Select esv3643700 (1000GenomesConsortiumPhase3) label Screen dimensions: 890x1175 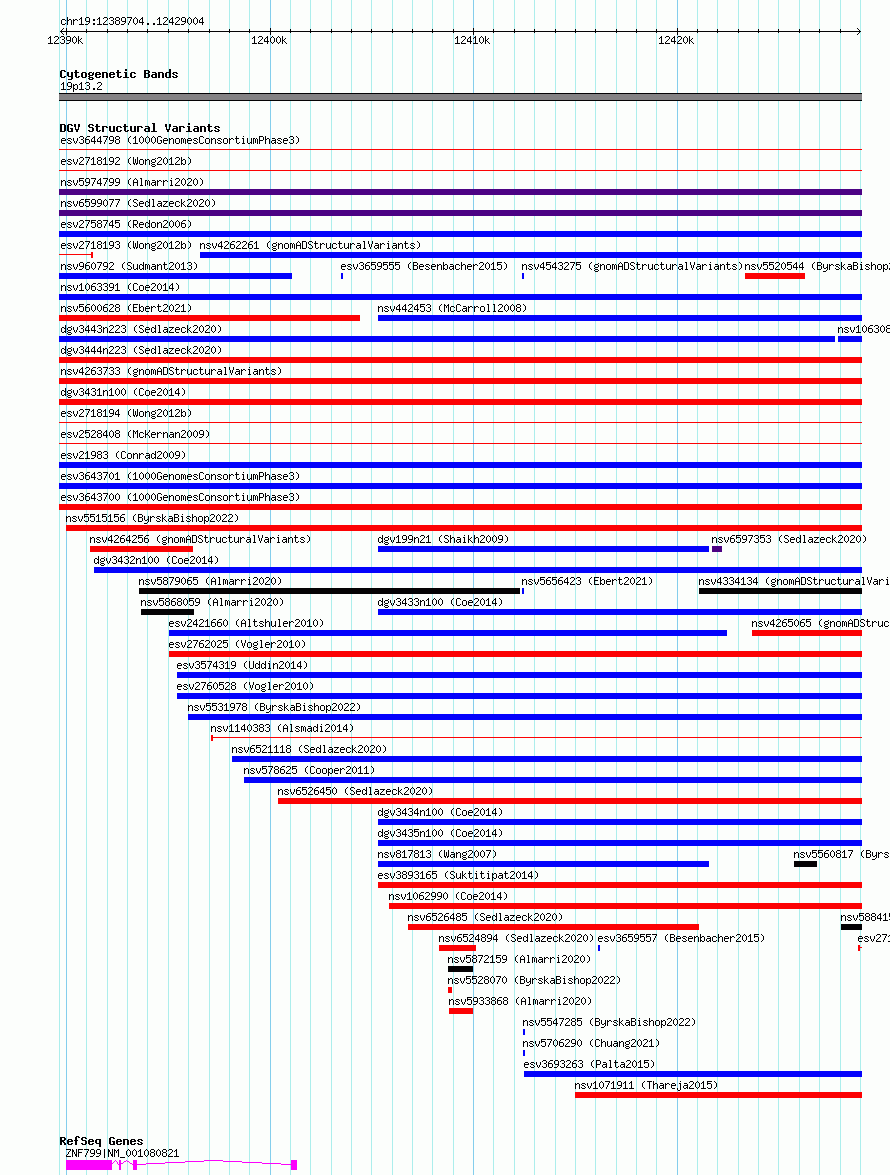(x=180, y=497)
